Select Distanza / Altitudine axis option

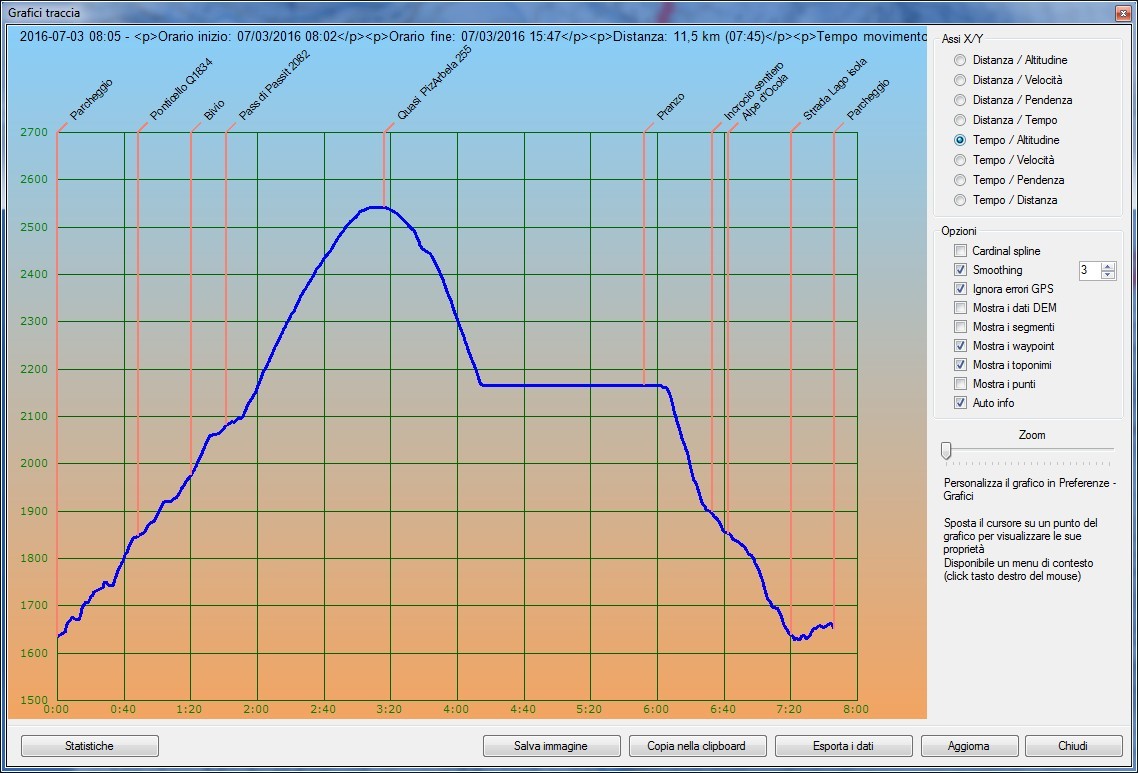pyautogui.click(x=960, y=60)
